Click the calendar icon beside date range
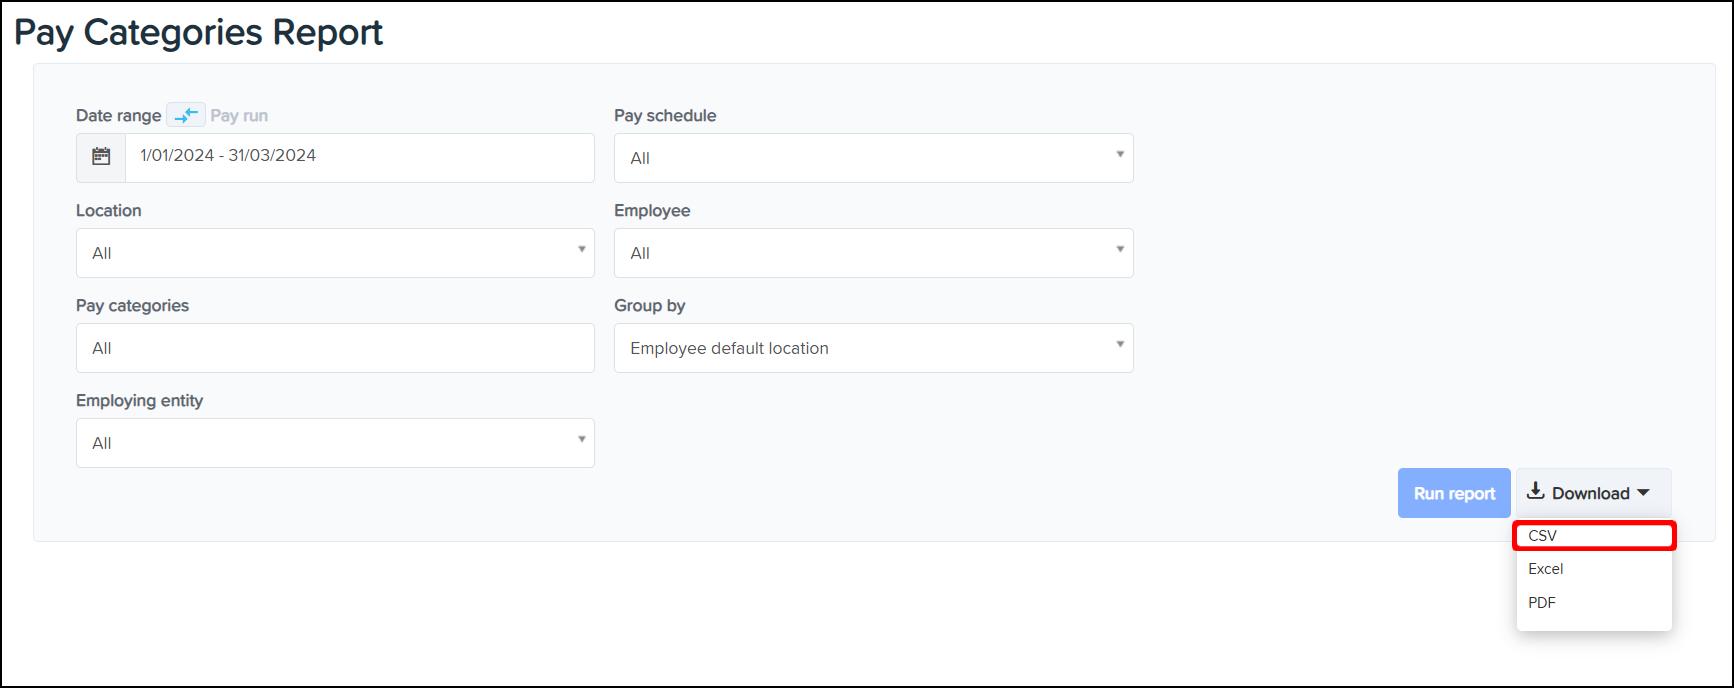The image size is (1734, 688). coord(101,157)
